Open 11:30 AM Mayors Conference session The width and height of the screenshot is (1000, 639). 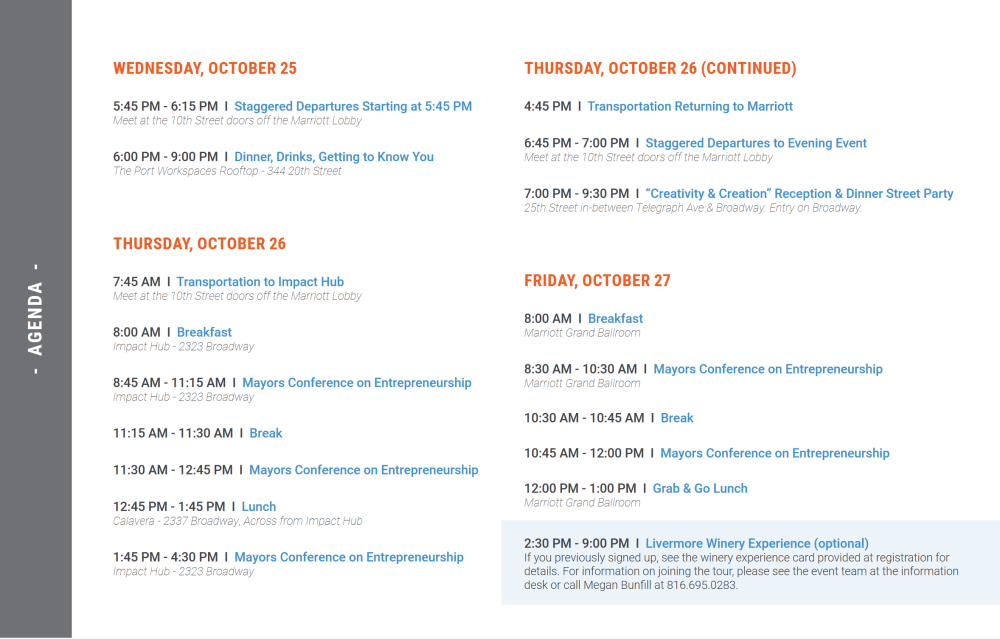tap(364, 470)
